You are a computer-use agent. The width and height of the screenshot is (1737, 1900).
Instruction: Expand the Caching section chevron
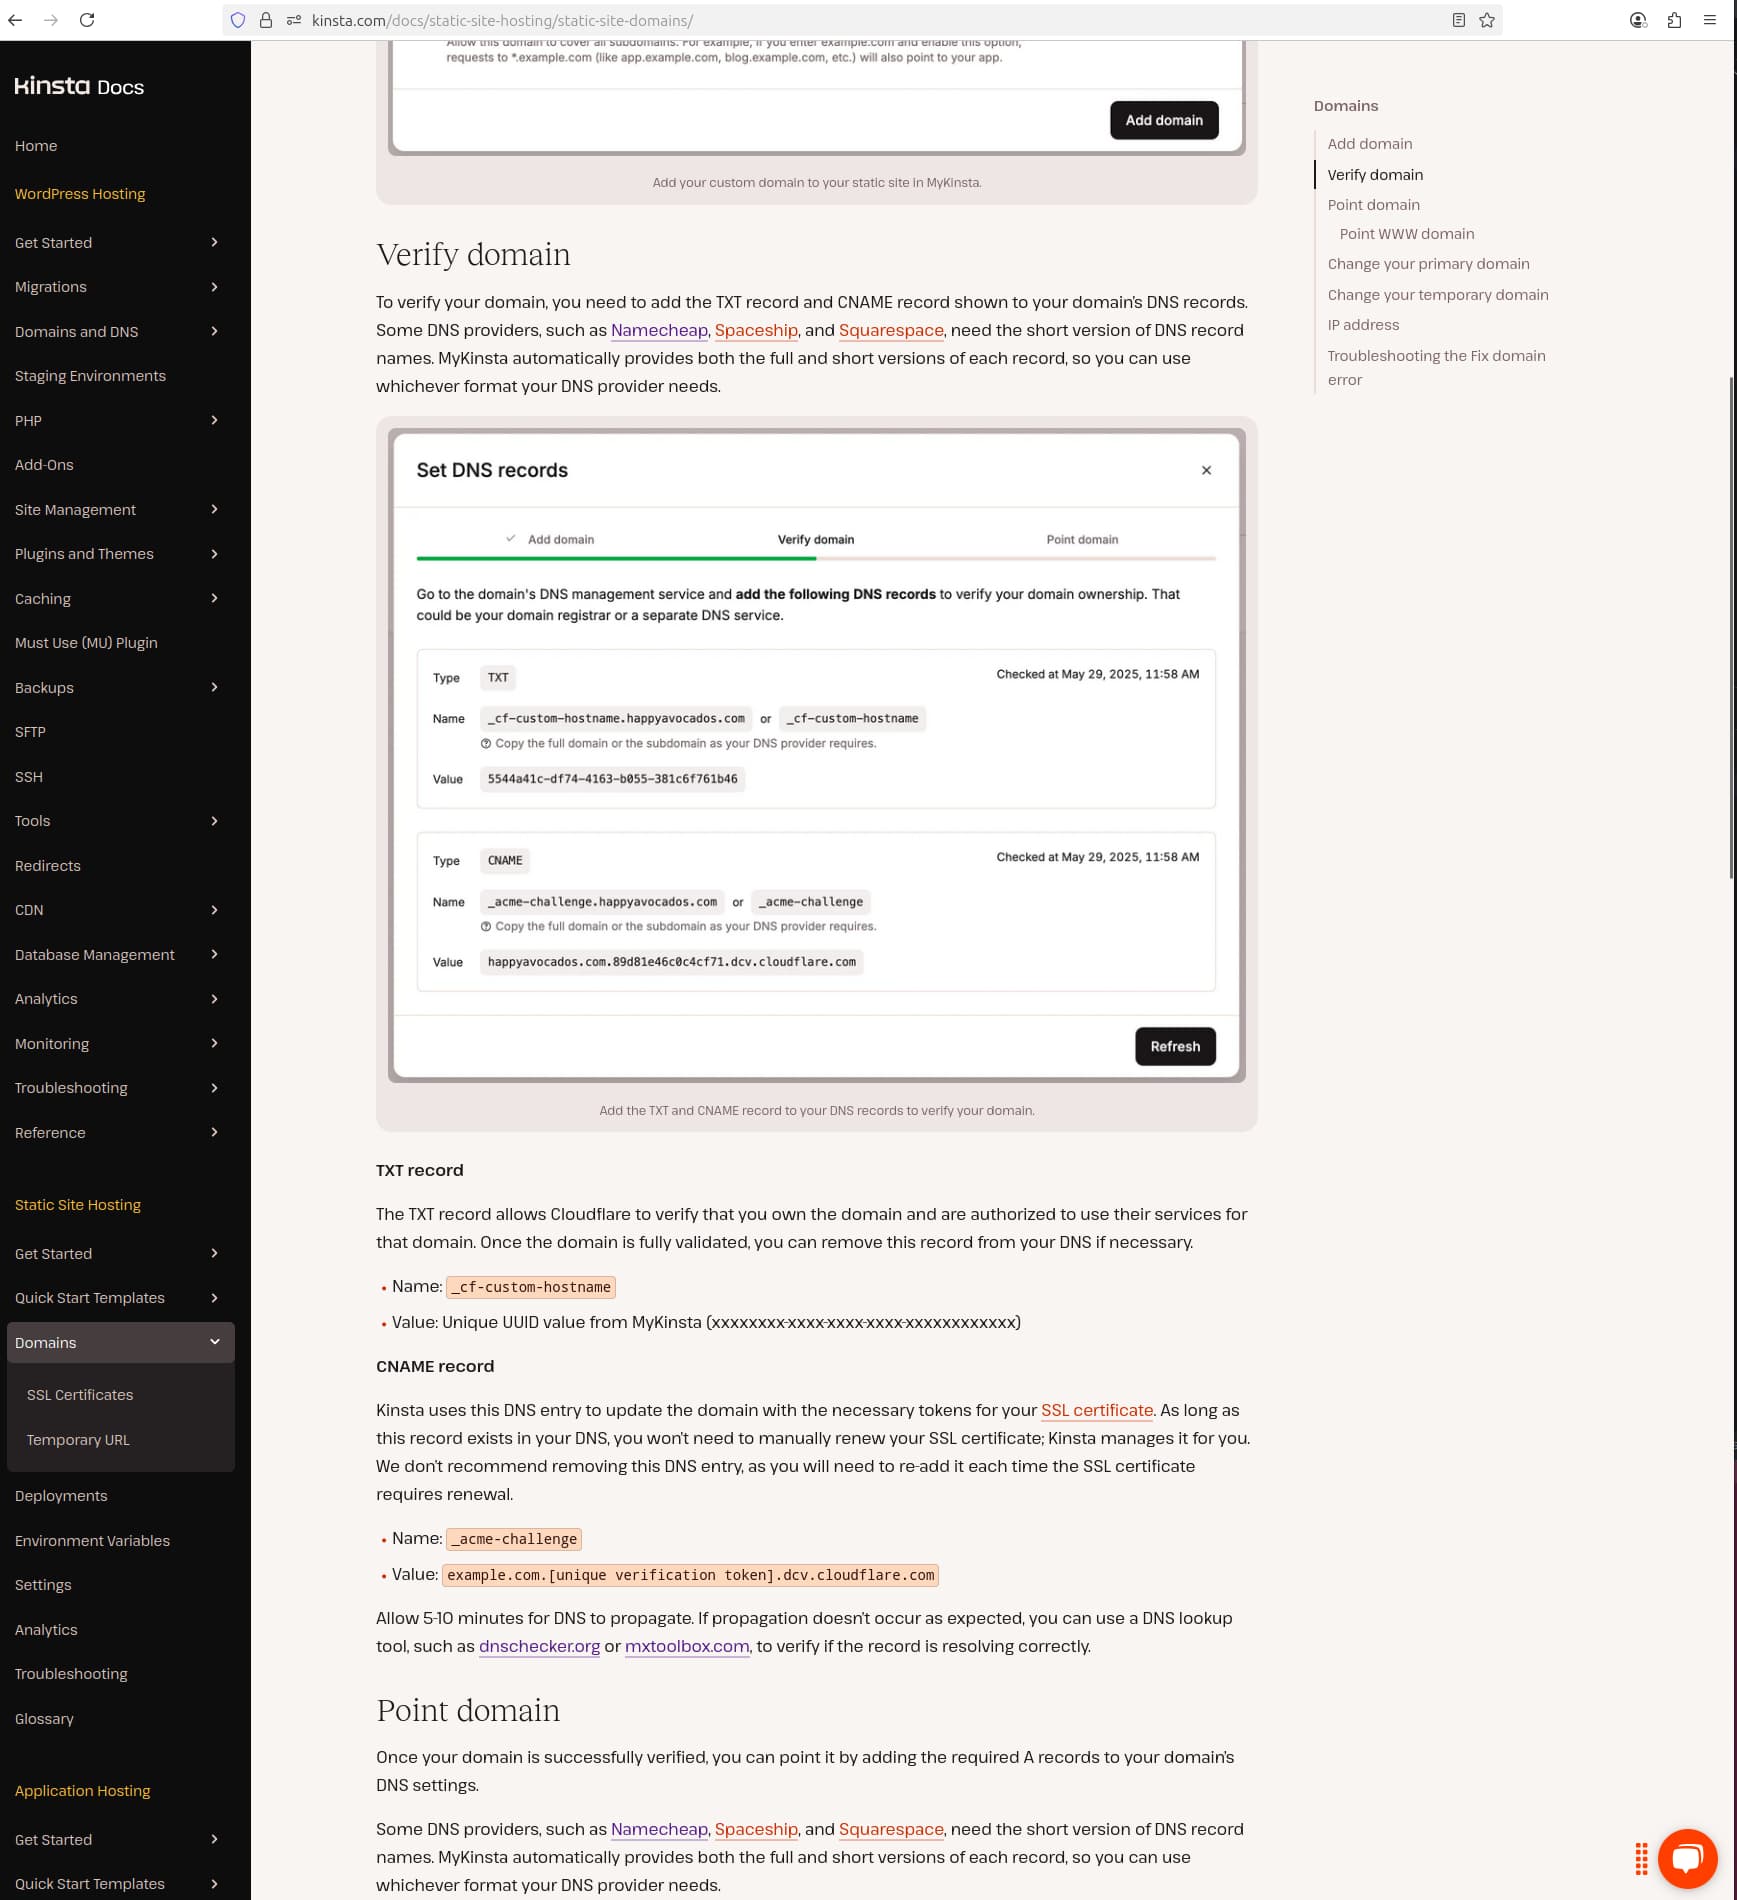pos(214,598)
